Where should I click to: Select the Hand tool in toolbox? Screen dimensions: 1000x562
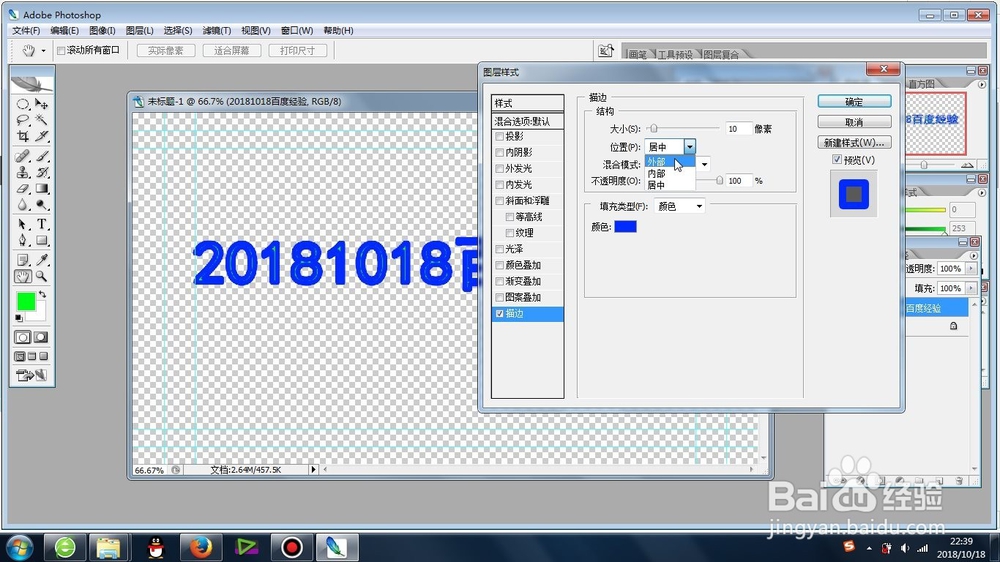22,276
